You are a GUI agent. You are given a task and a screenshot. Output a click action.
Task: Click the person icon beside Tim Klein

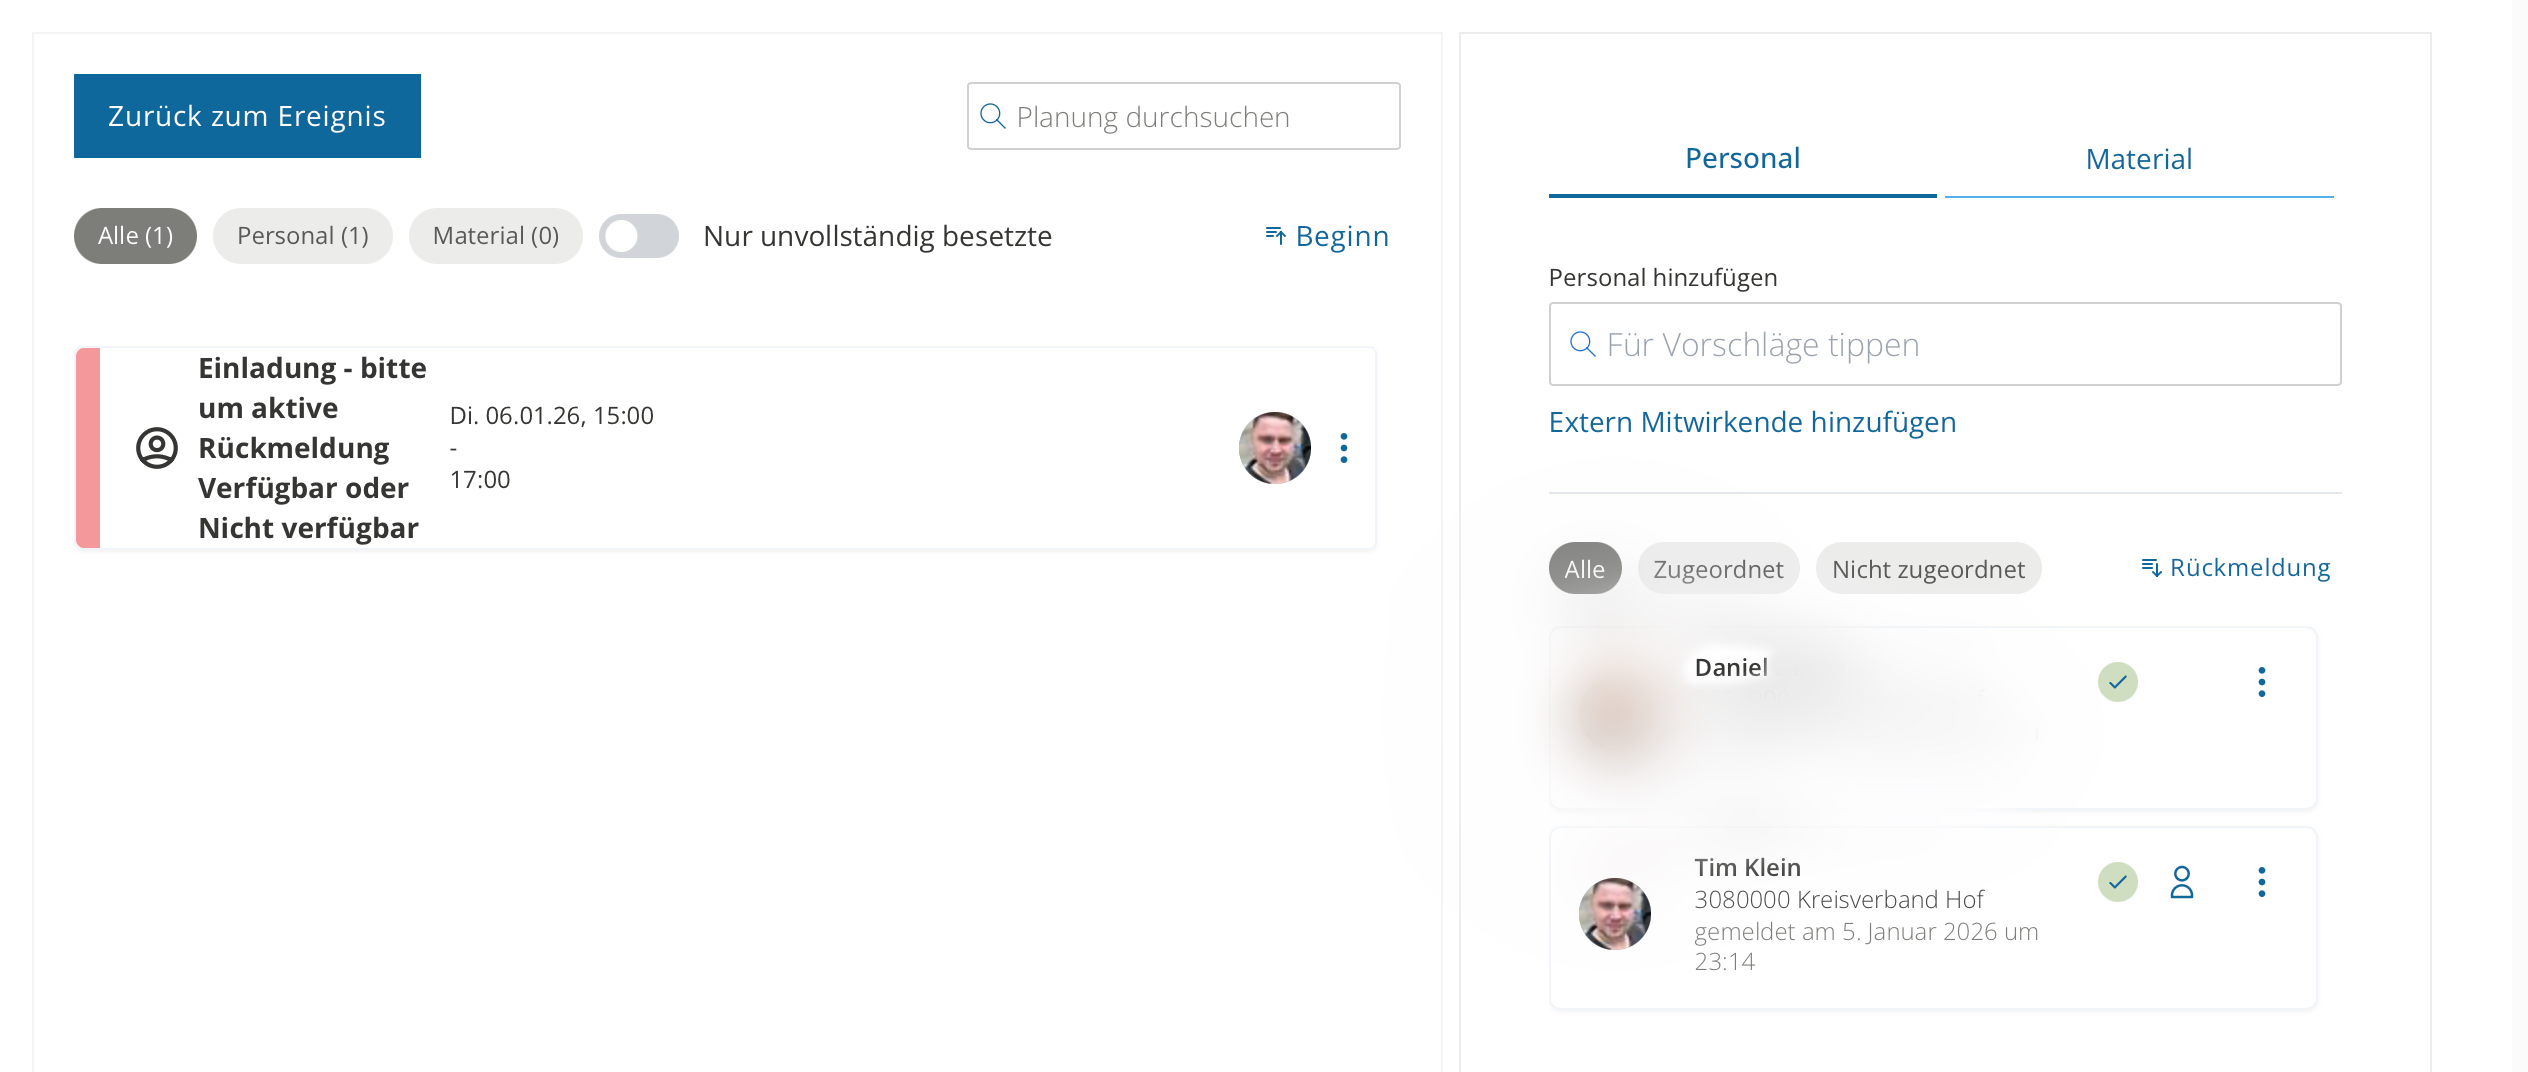[x=2181, y=882]
